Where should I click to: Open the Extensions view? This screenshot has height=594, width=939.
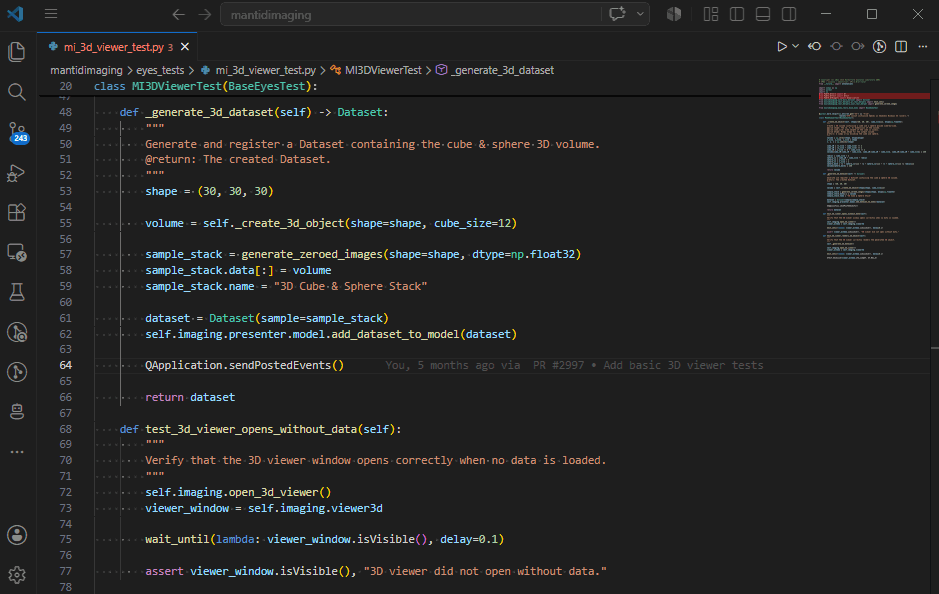(x=17, y=213)
